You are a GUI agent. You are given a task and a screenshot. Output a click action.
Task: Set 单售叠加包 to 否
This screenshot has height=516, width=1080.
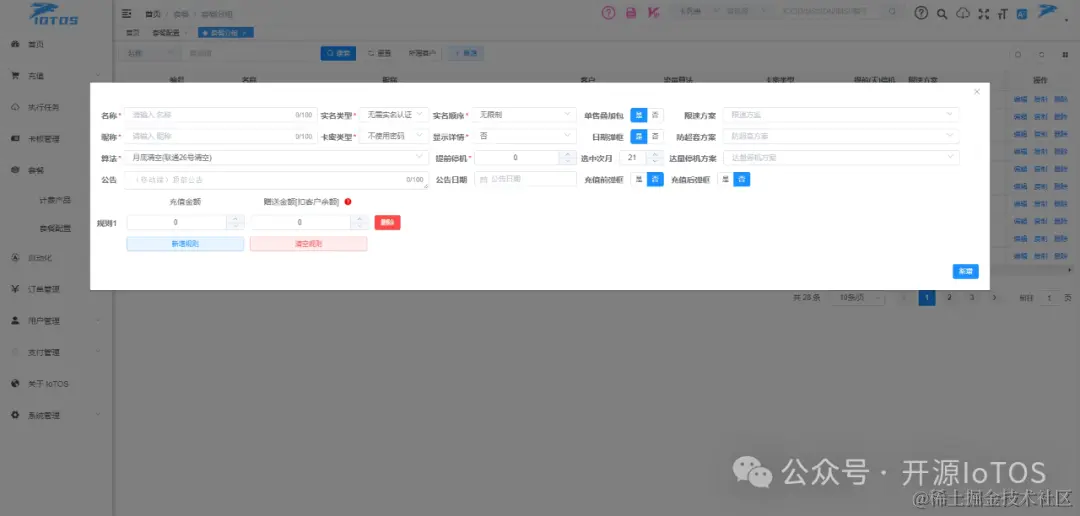[655, 115]
